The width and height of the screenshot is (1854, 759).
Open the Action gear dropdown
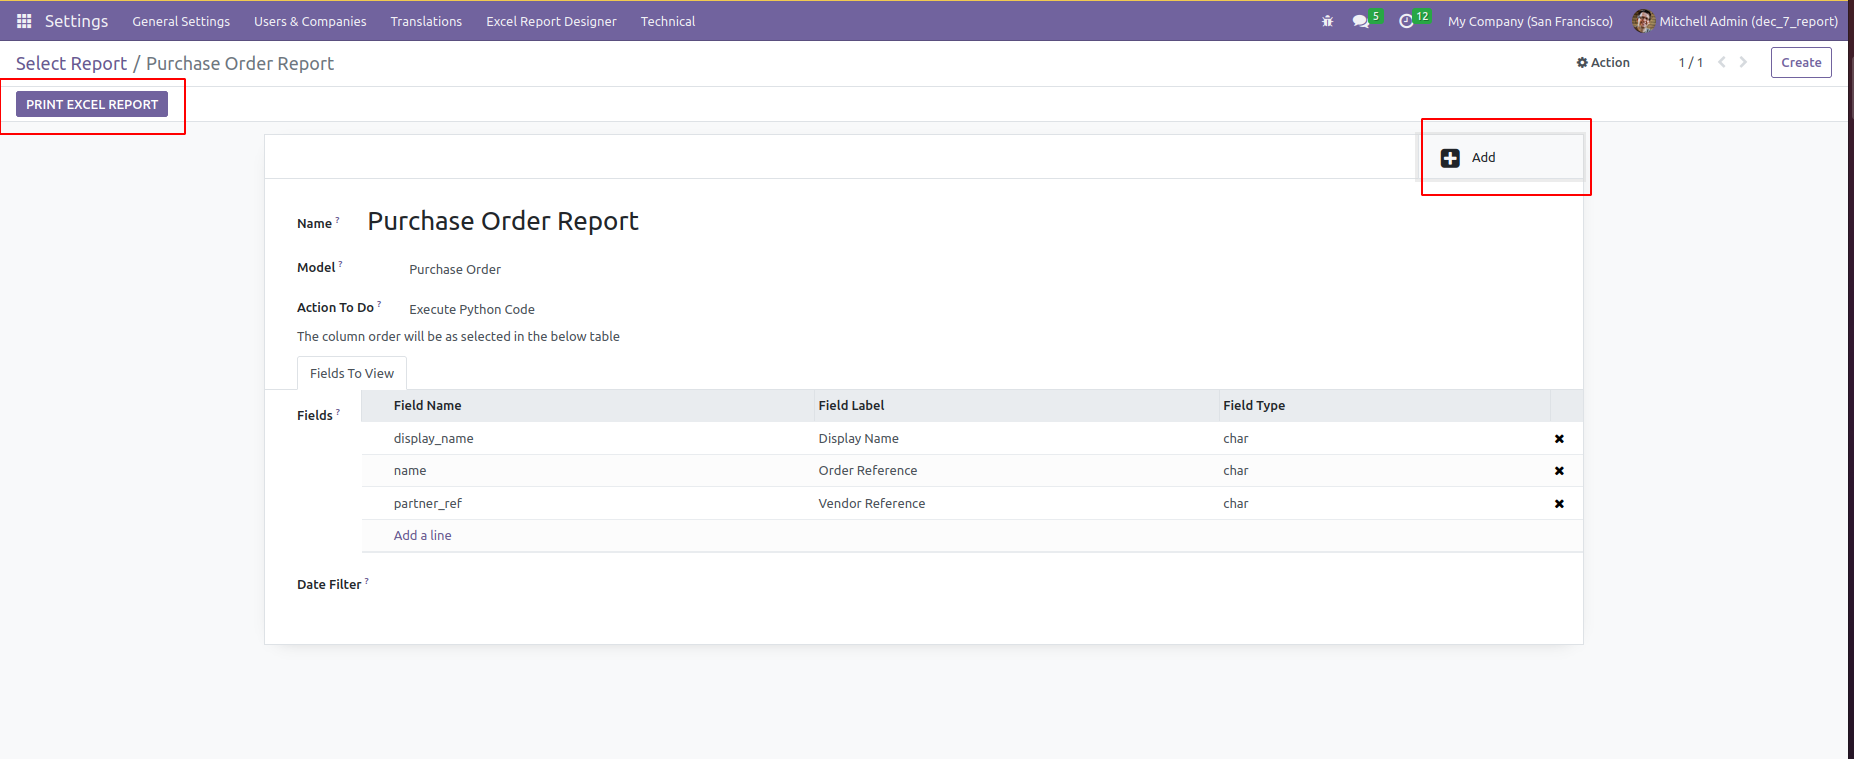pyautogui.click(x=1603, y=63)
